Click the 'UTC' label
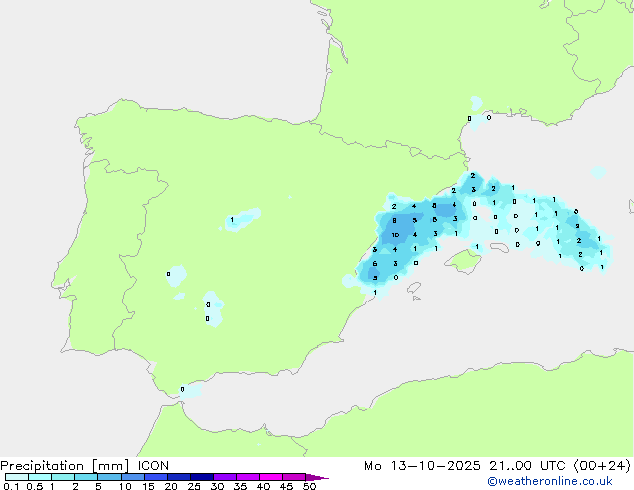Image resolution: width=634 pixels, height=490 pixels. click(553, 466)
